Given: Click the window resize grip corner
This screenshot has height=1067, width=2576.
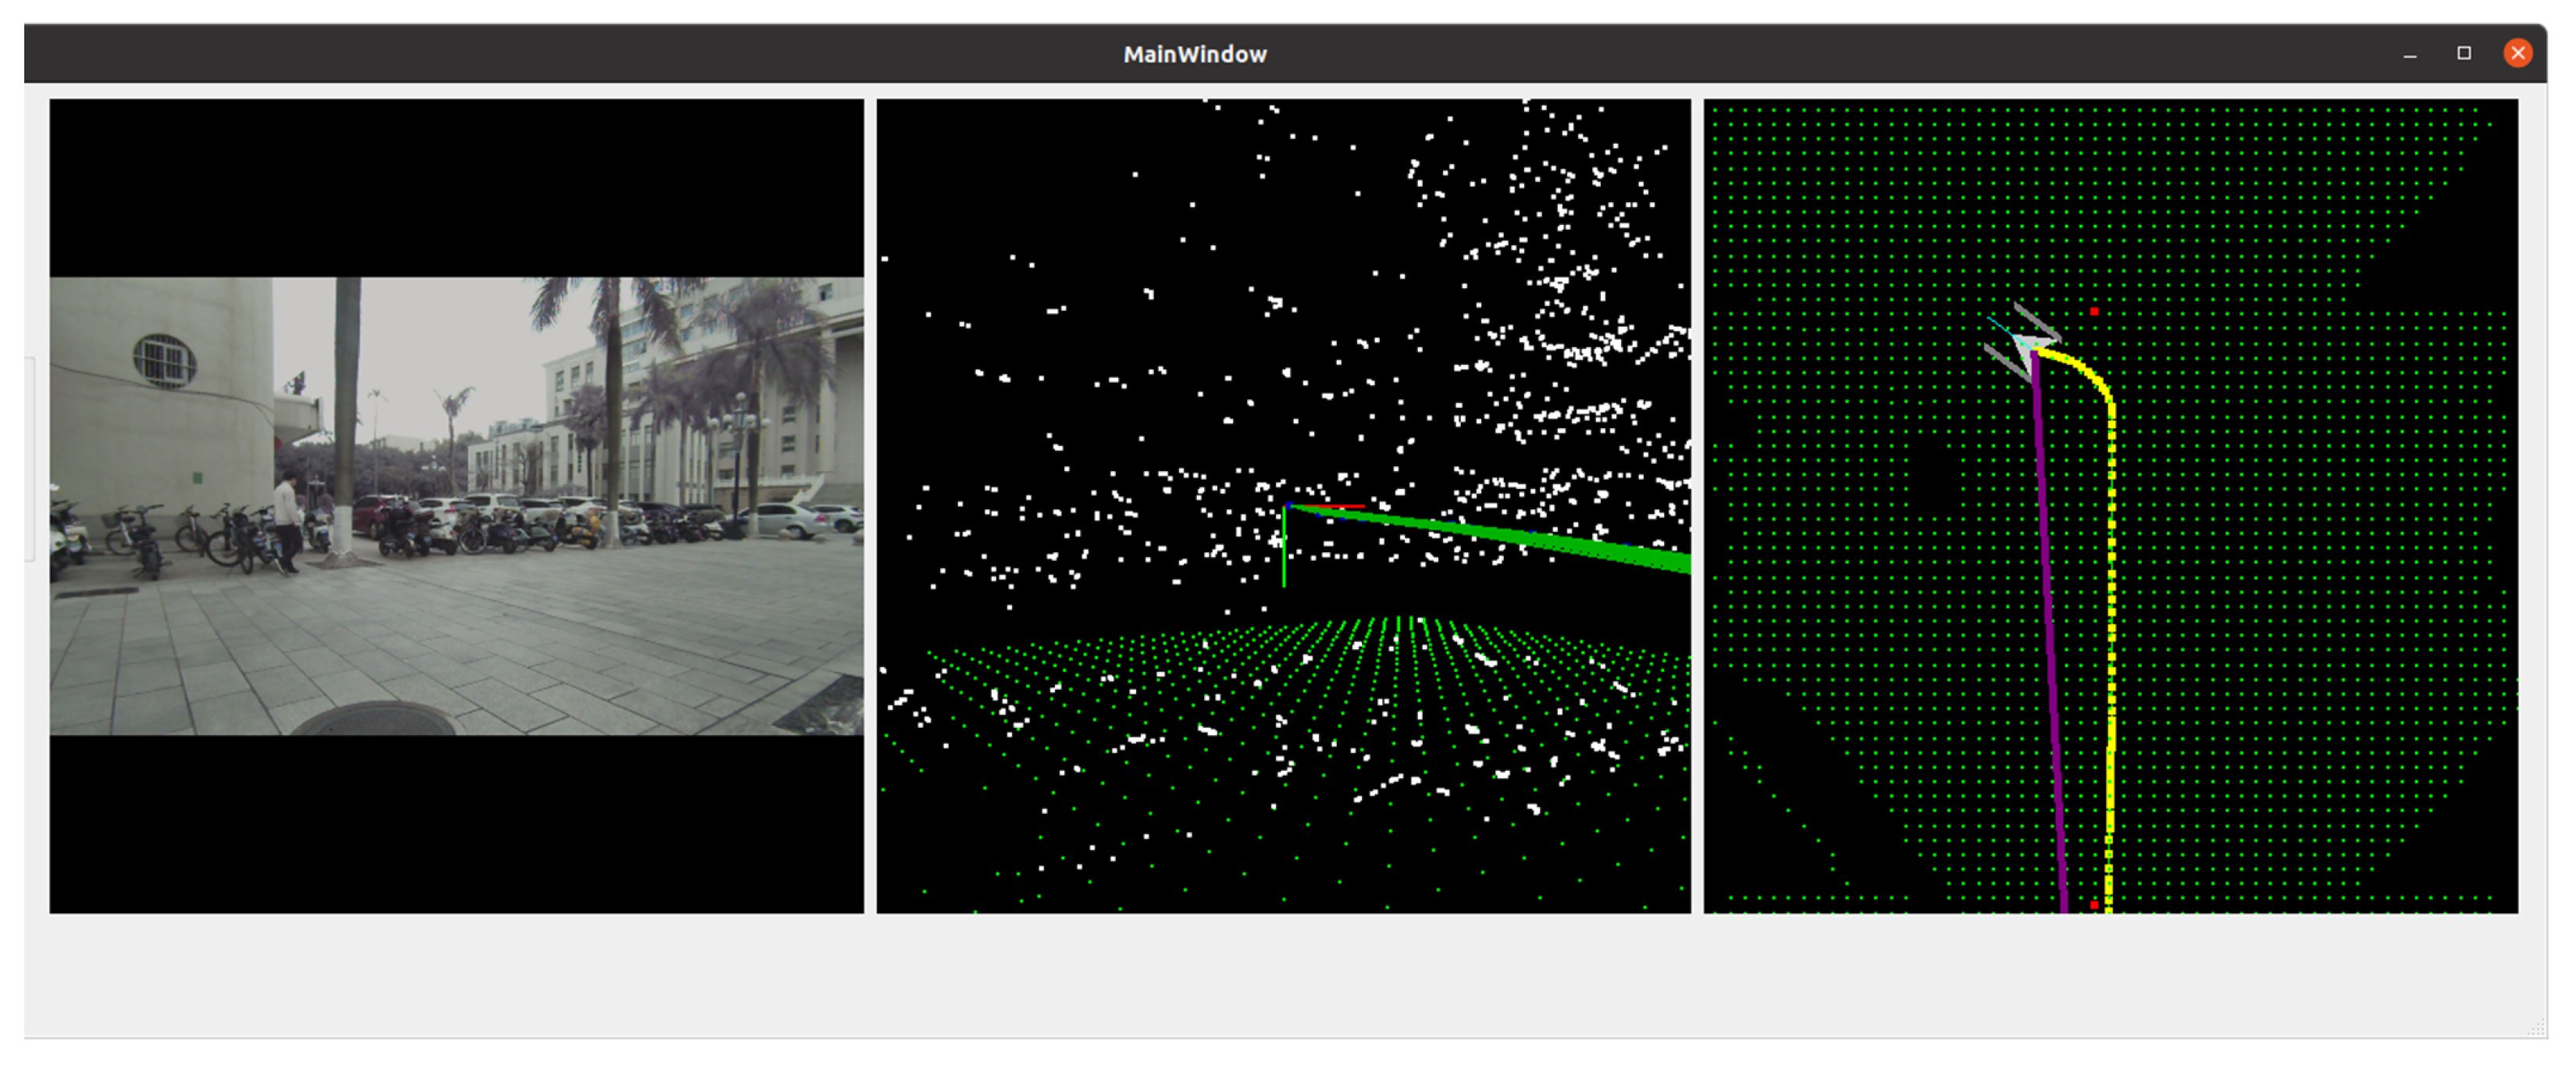Looking at the screenshot, I should pos(2539,1028).
